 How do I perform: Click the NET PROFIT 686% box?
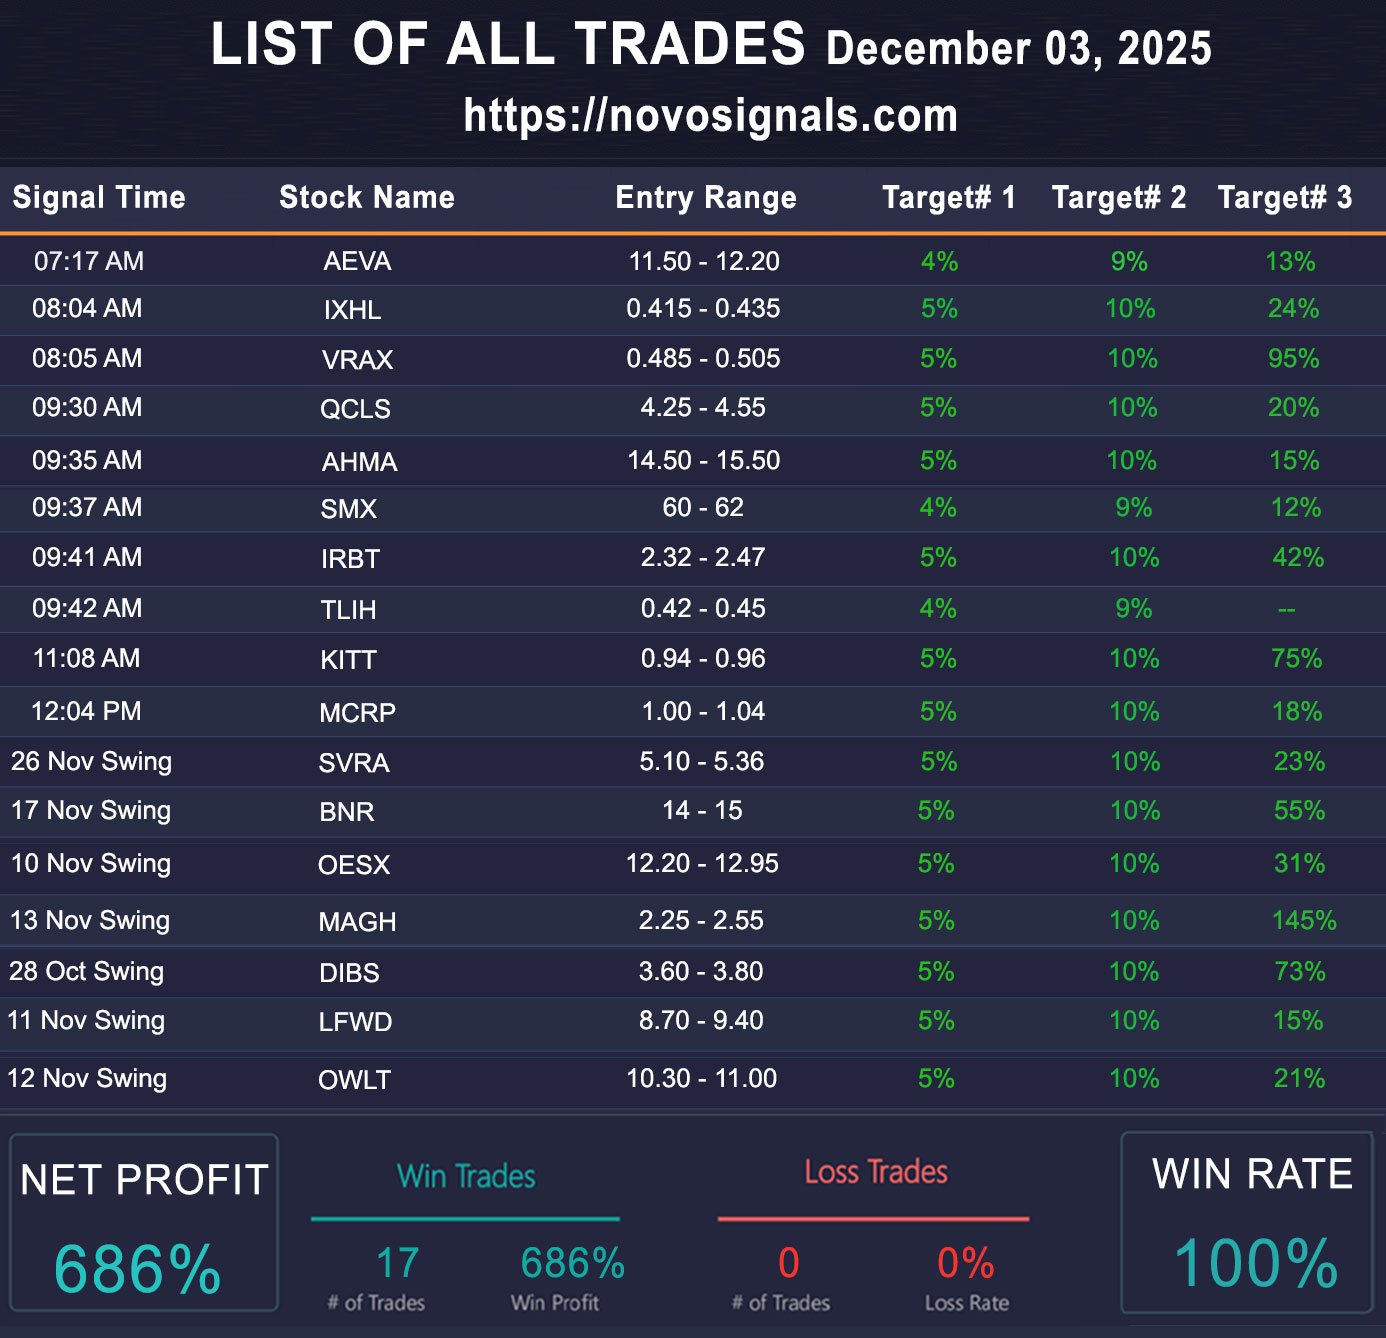tap(144, 1222)
